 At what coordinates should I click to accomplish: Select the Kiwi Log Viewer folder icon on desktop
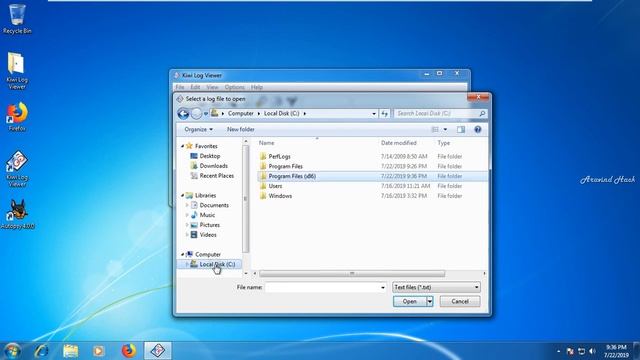coord(17,71)
